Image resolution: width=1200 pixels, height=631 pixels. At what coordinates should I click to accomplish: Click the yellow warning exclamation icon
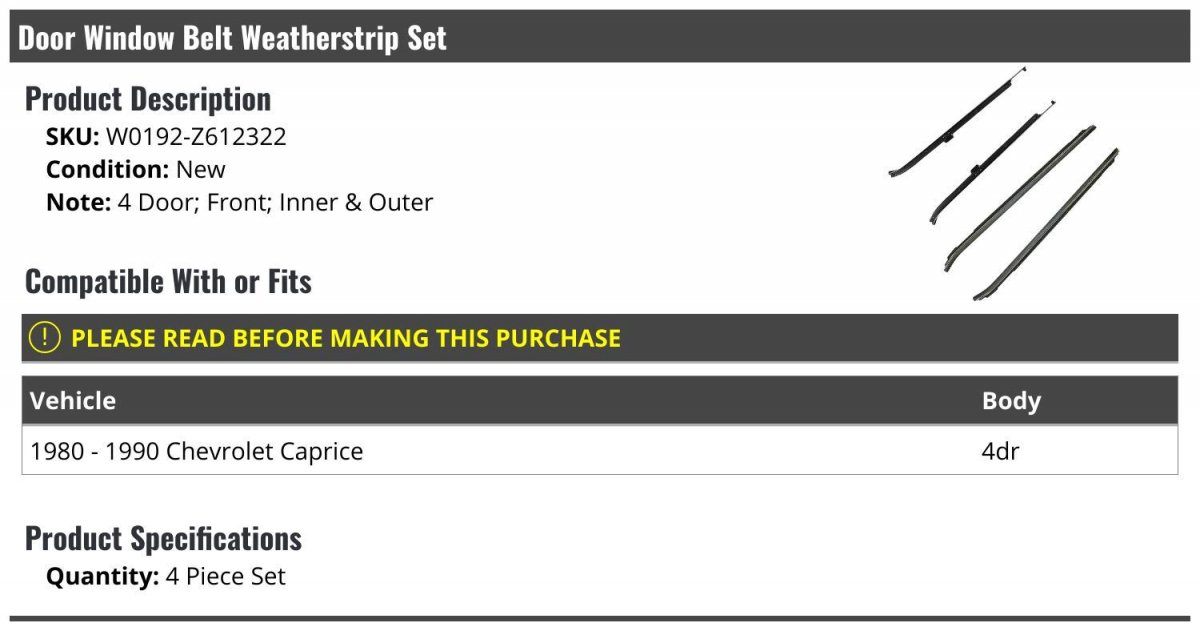pyautogui.click(x=45, y=338)
